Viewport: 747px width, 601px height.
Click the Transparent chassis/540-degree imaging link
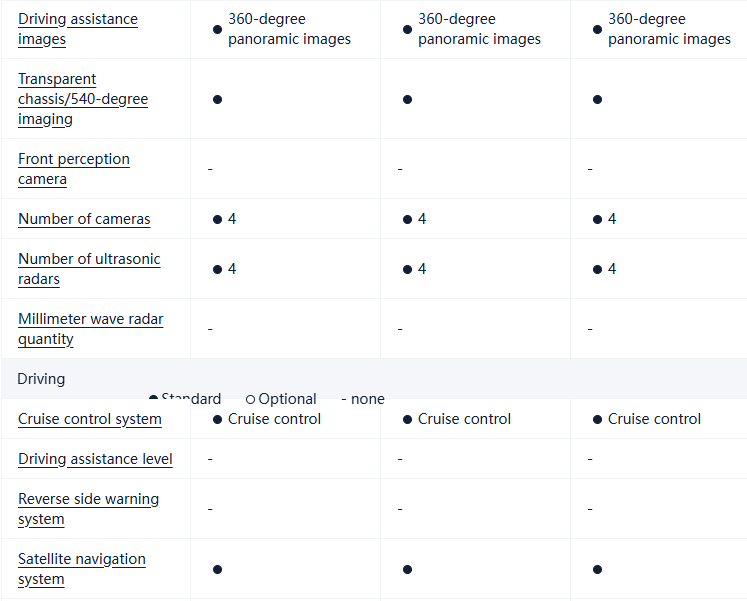click(83, 99)
